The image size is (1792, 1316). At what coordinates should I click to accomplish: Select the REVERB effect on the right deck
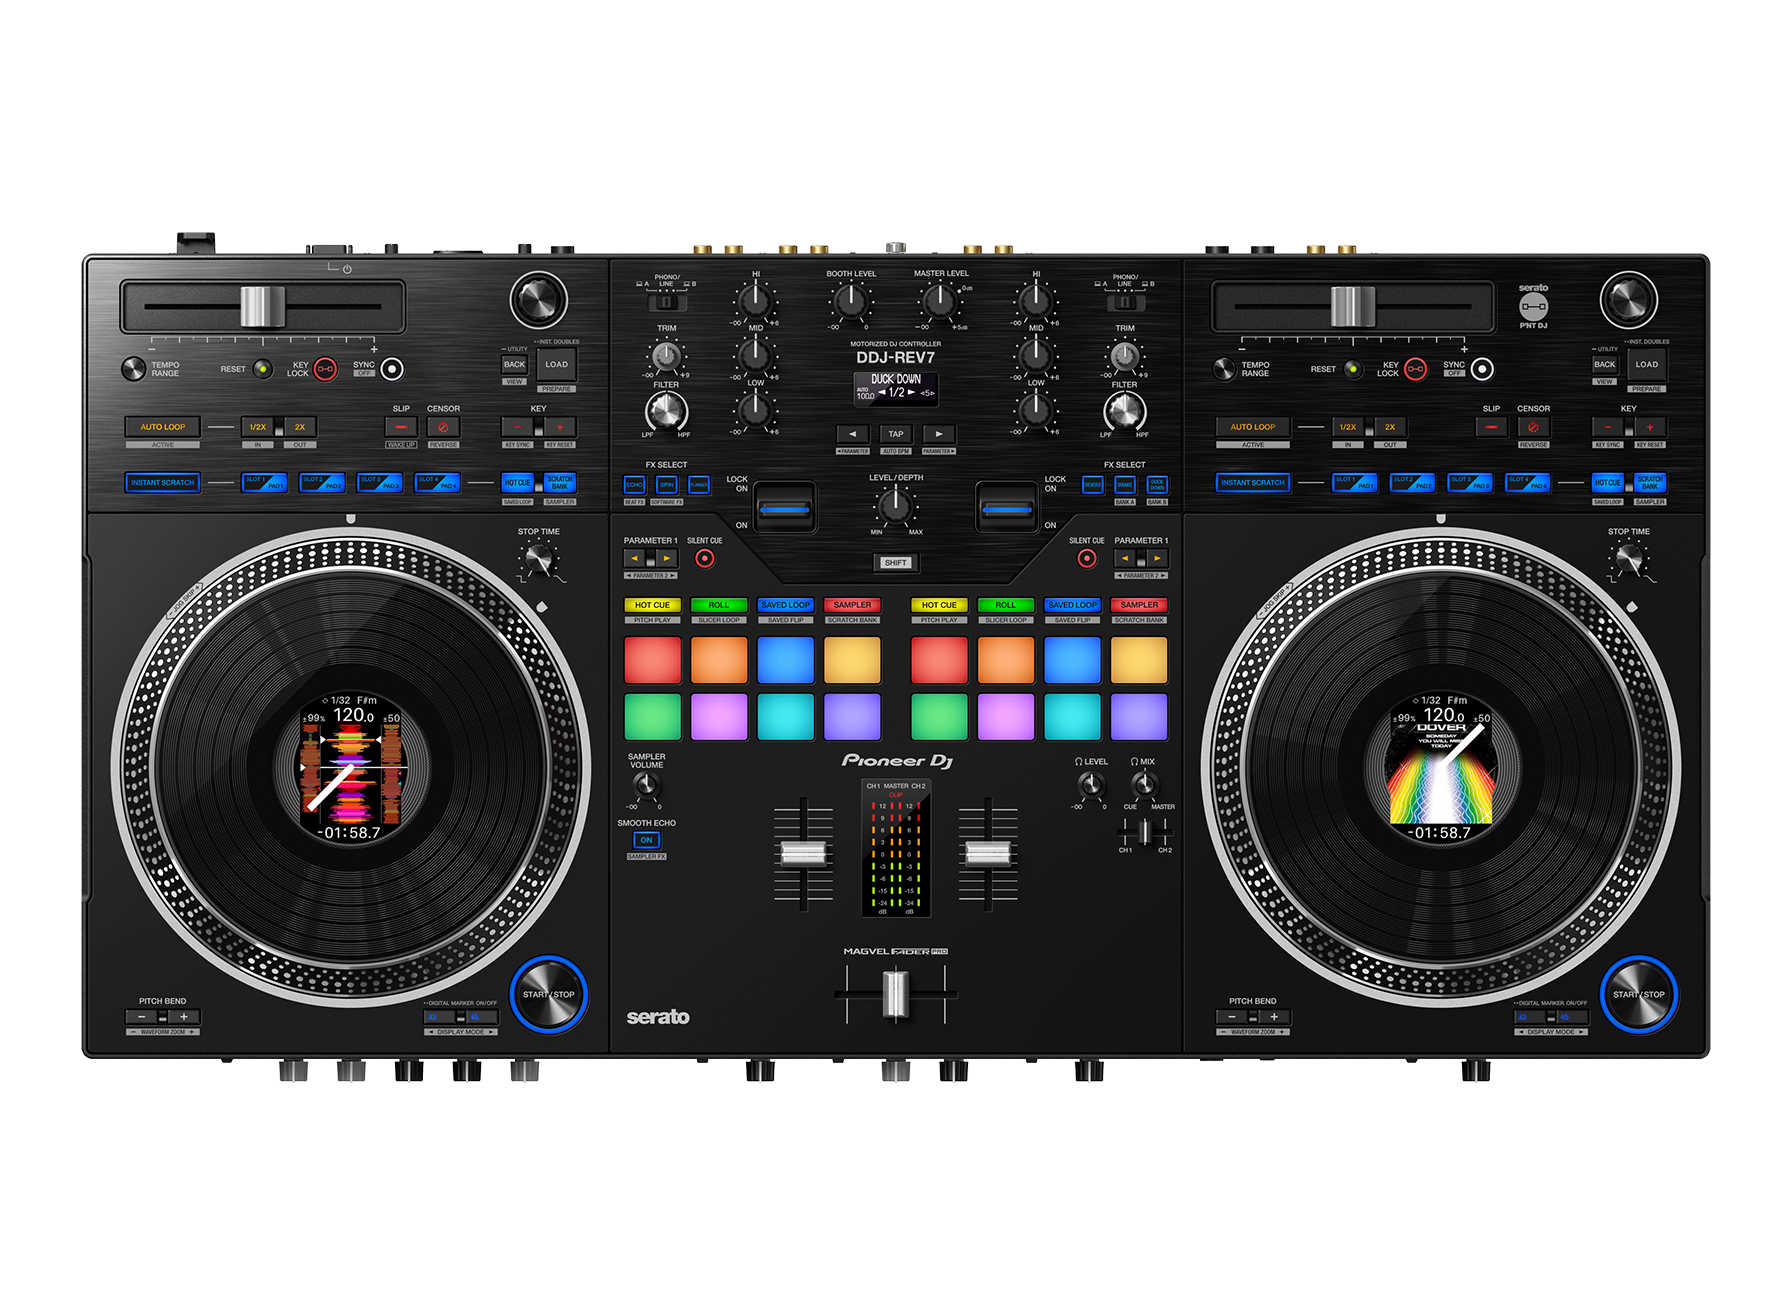click(1093, 484)
